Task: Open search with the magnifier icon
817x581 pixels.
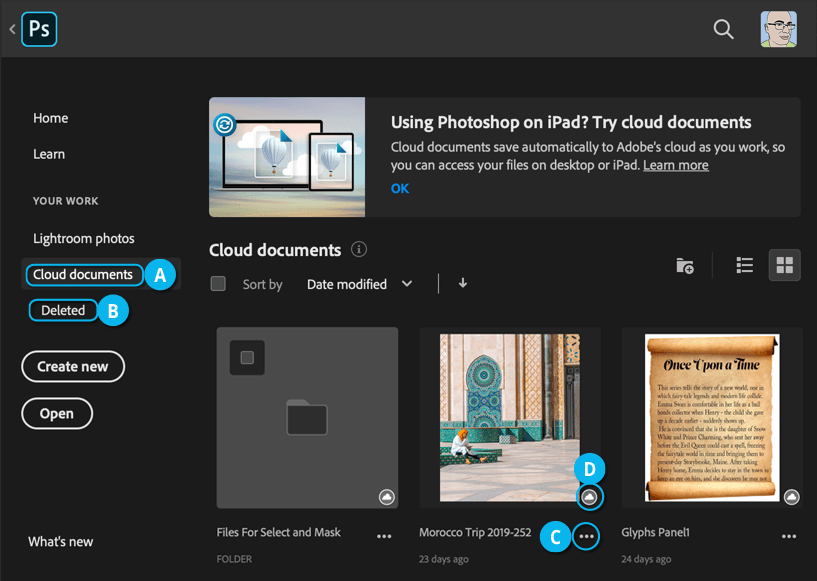Action: (x=723, y=29)
